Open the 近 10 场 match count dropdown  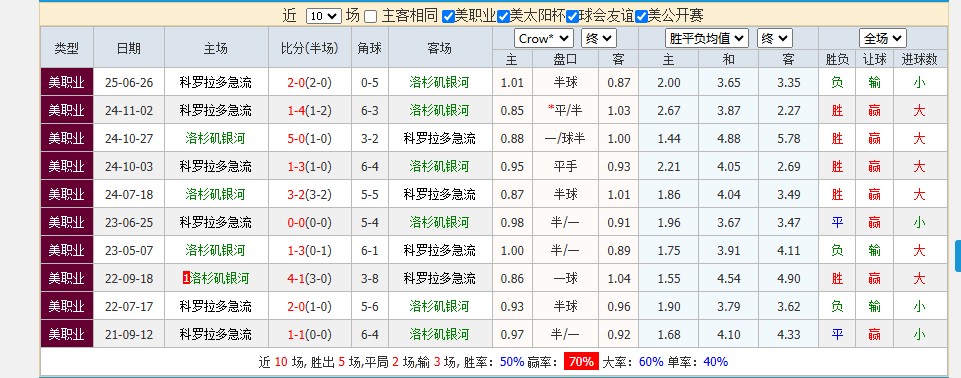coord(324,16)
